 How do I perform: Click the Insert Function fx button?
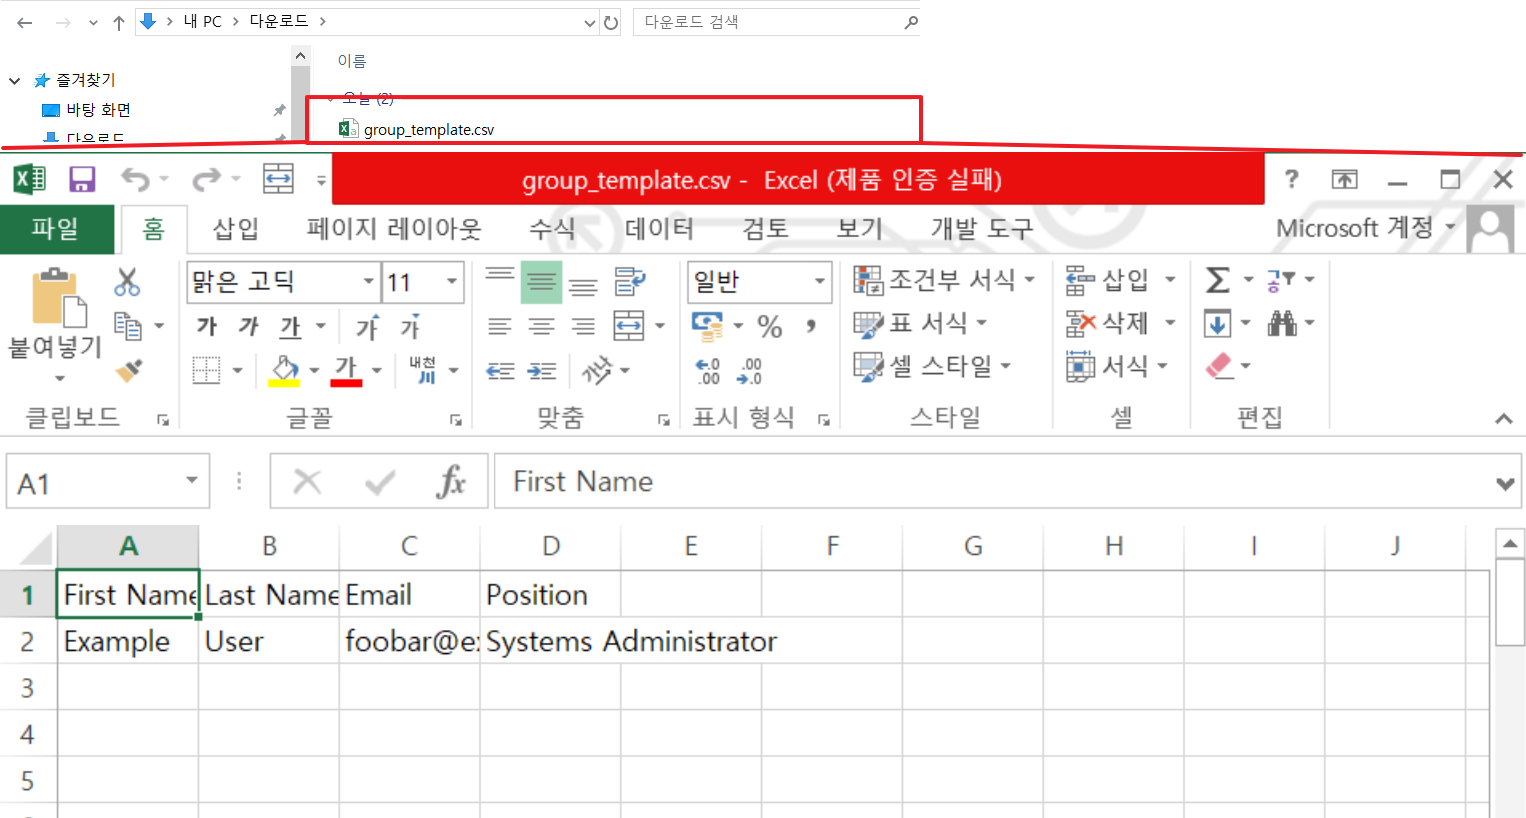point(451,482)
